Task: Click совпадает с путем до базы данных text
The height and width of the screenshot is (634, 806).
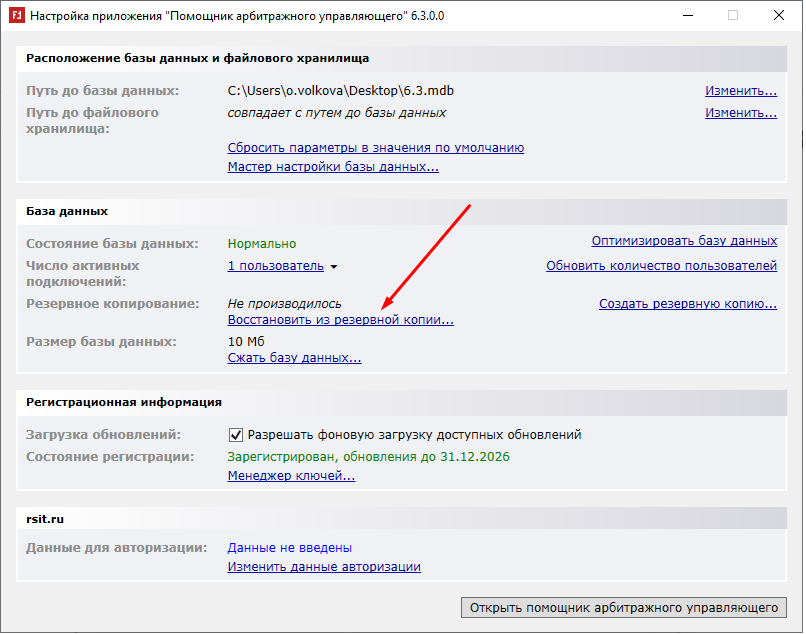Action: point(337,113)
